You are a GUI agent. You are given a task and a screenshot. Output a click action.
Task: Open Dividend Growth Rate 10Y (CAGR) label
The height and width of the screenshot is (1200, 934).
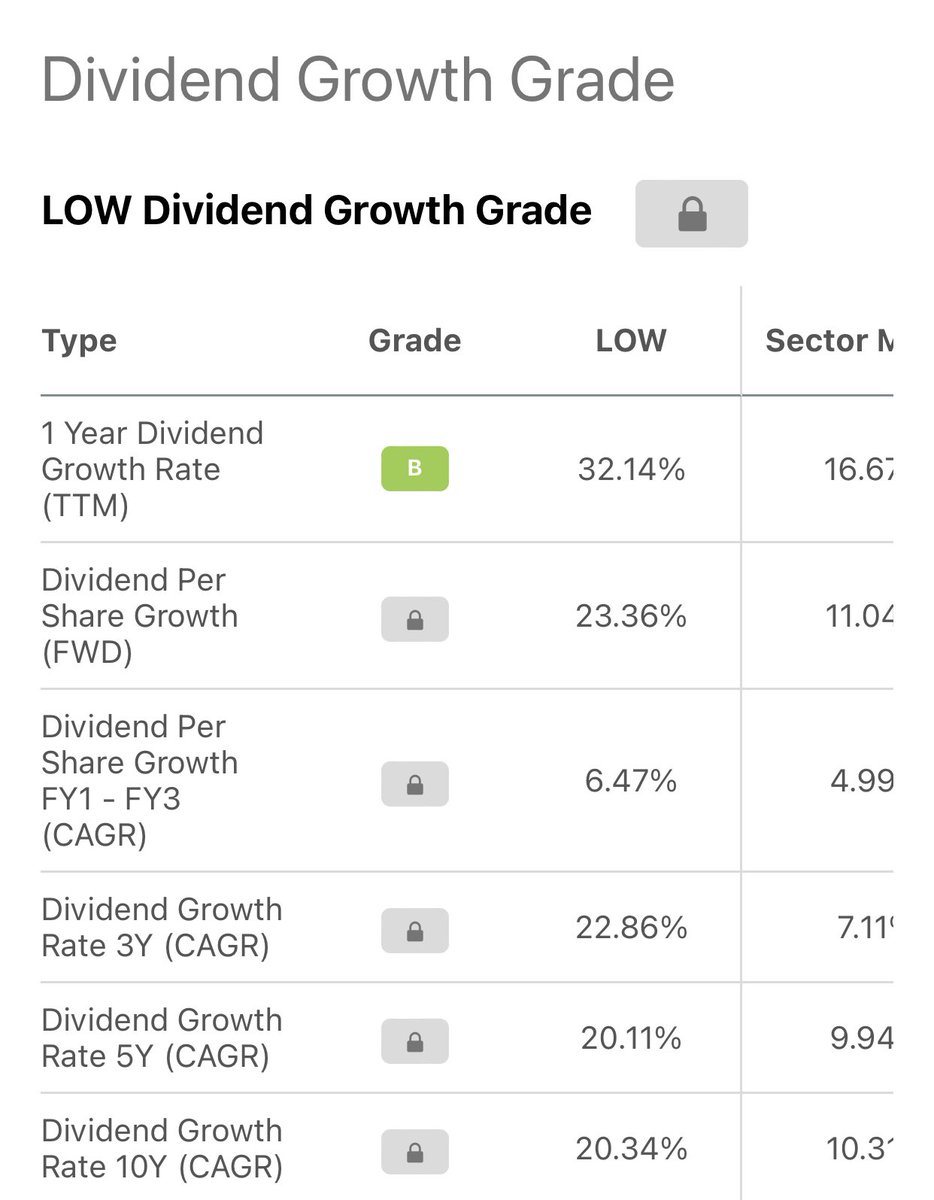coord(162,1148)
